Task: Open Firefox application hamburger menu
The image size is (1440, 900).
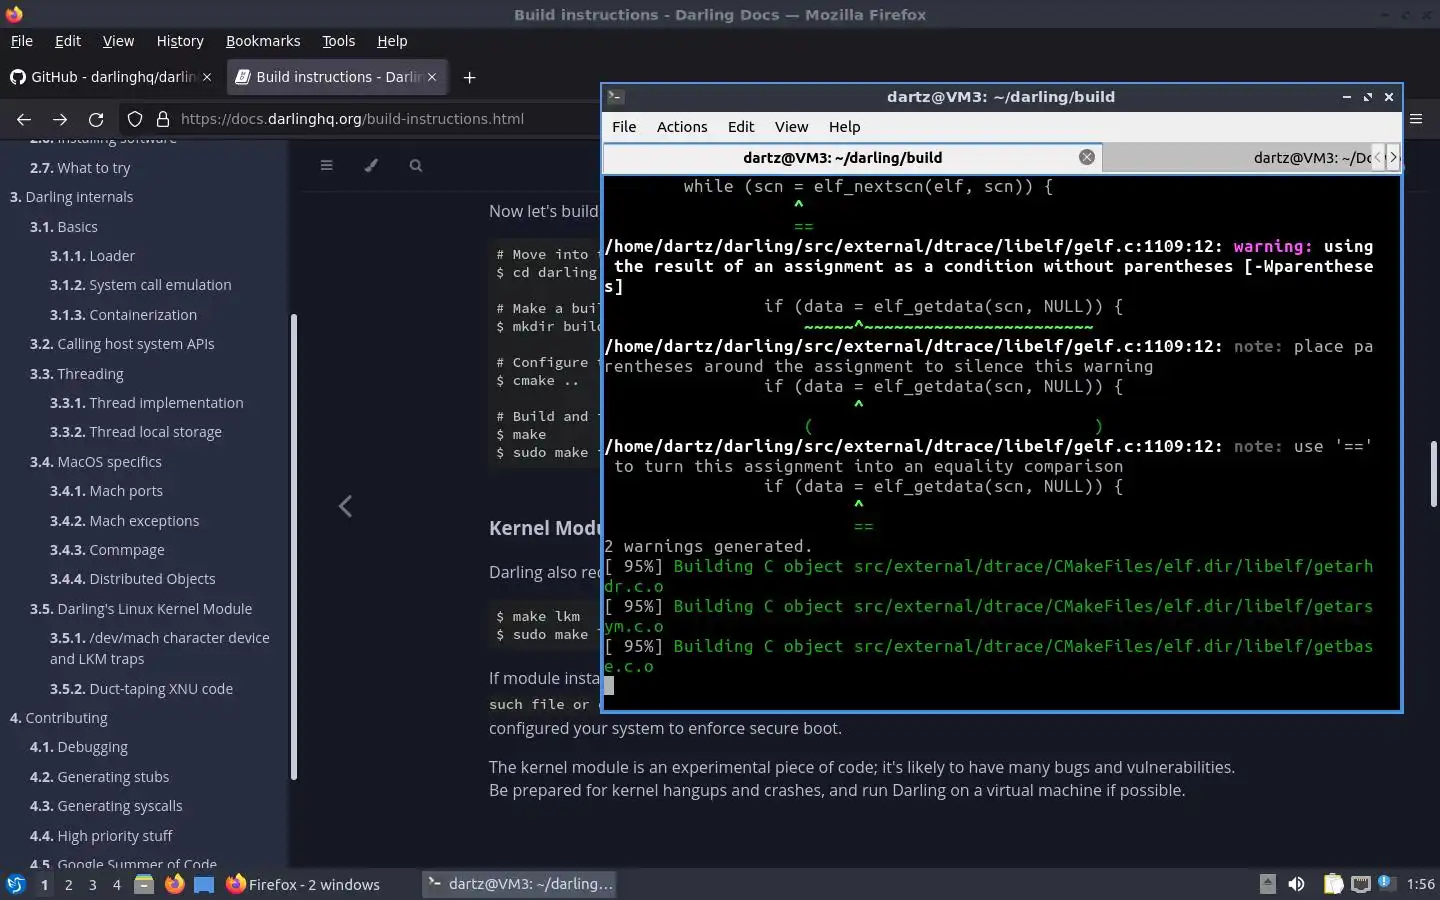Action: tap(1416, 119)
